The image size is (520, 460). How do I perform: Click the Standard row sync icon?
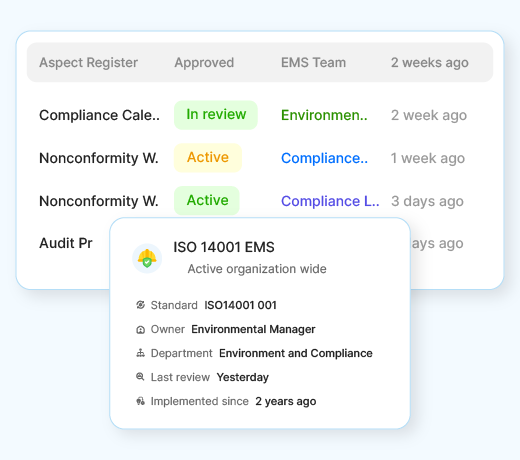140,305
